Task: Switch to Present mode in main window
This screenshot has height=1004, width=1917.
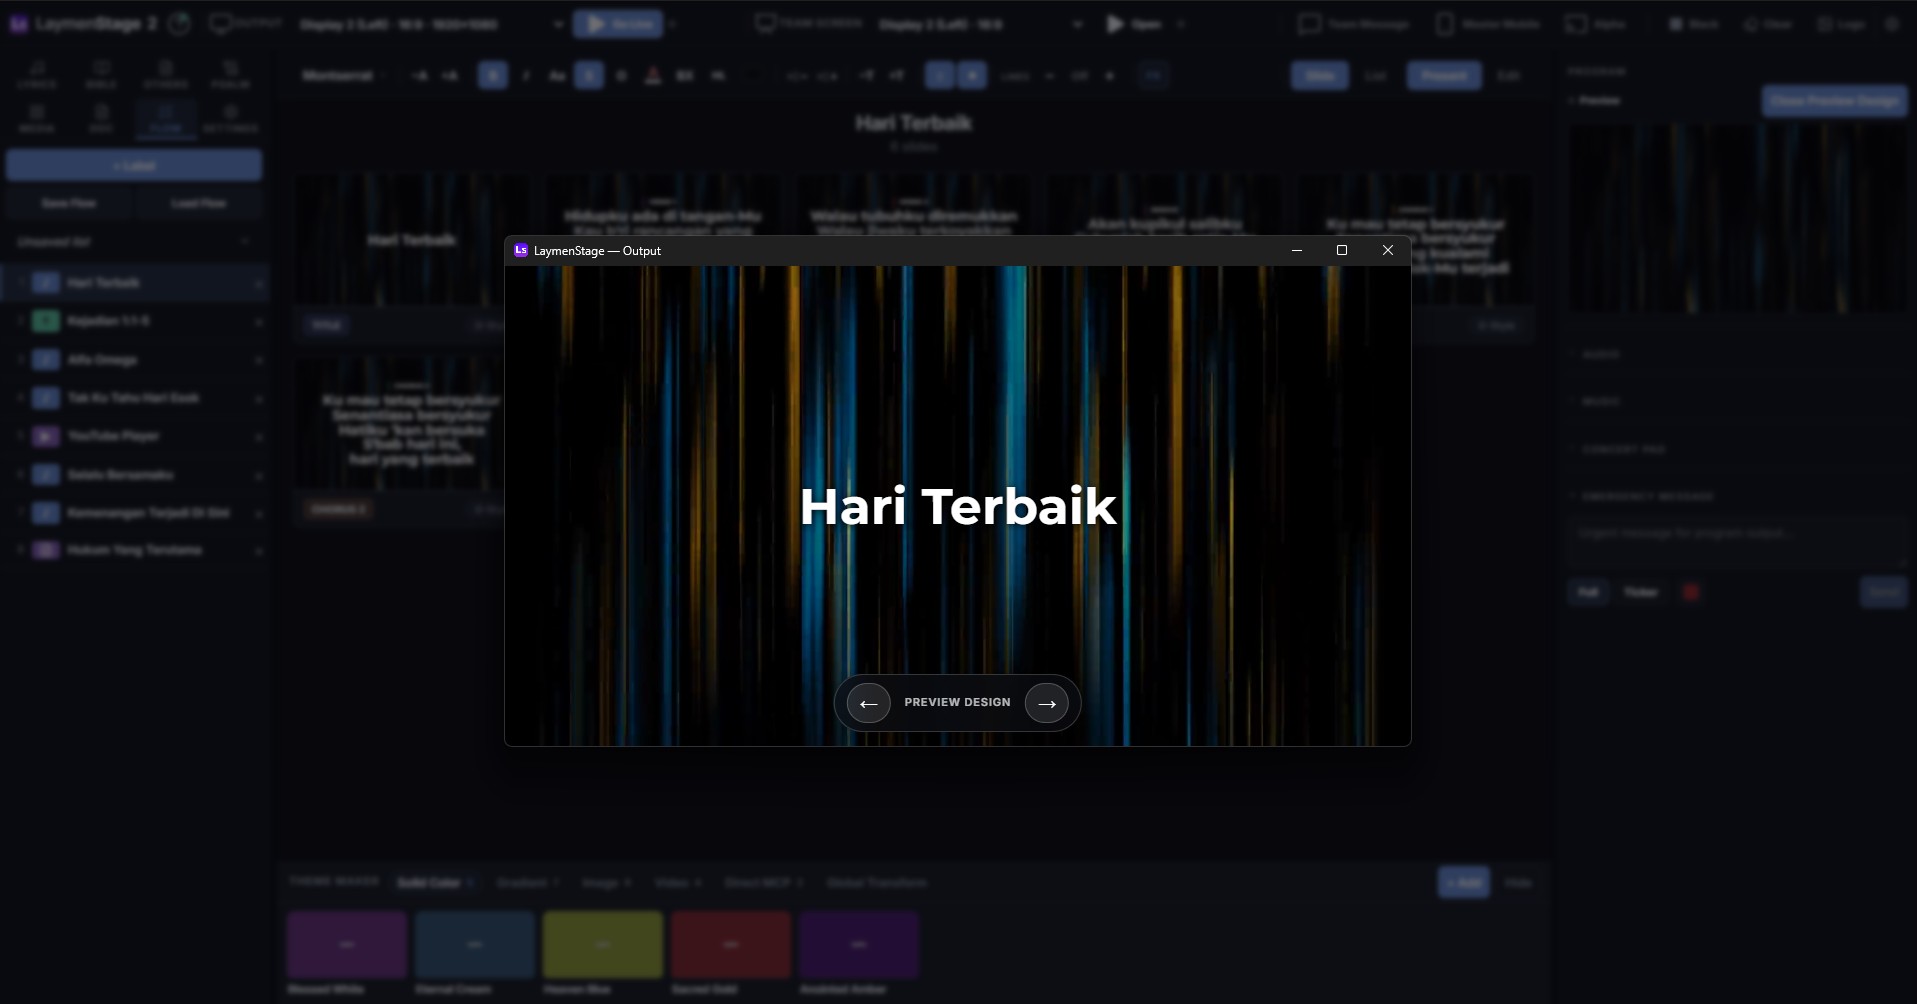Action: click(1444, 75)
